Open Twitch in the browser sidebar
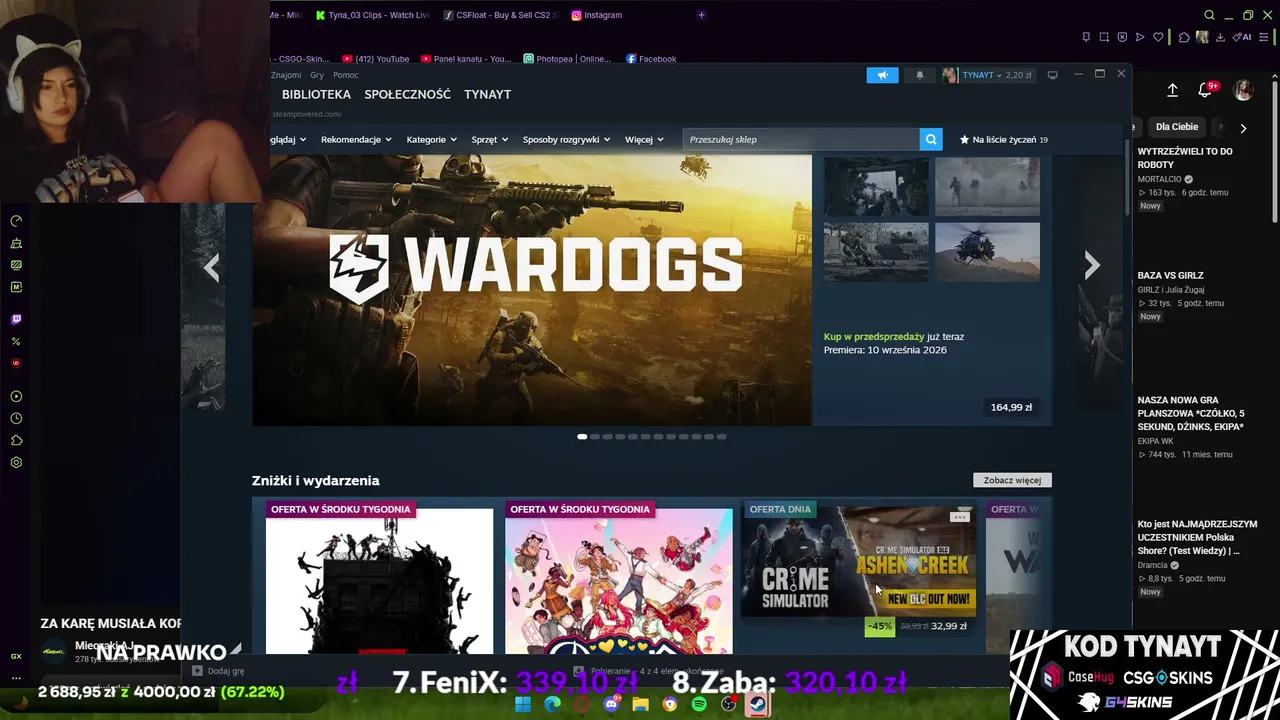This screenshot has width=1280, height=720. (x=16, y=320)
